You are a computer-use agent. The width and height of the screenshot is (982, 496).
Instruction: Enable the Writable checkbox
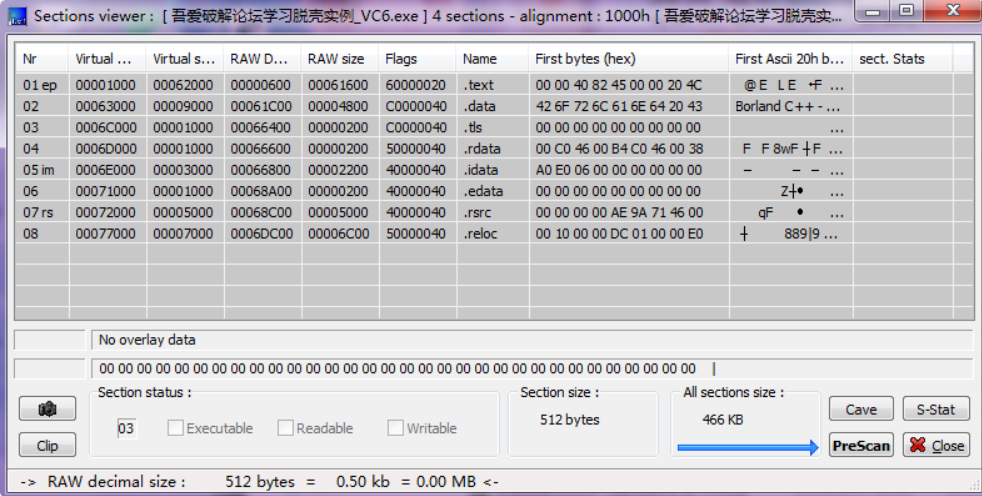396,428
